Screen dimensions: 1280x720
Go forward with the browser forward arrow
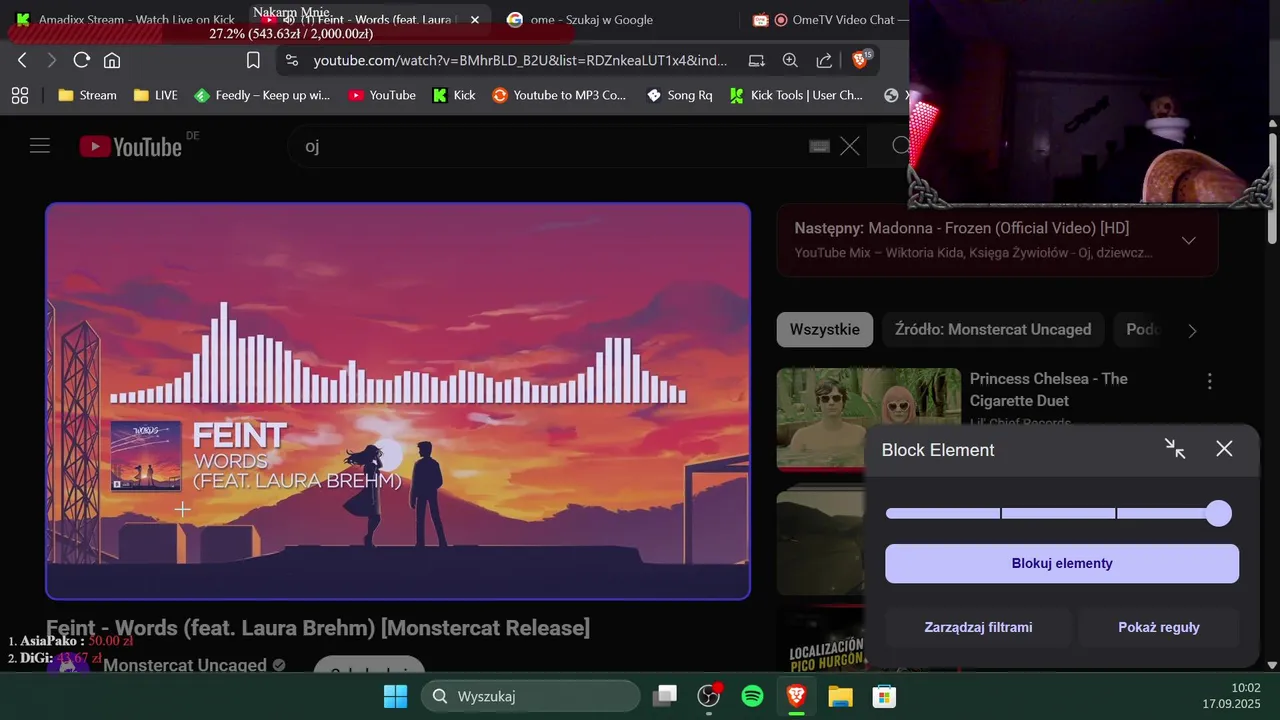pyautogui.click(x=52, y=60)
